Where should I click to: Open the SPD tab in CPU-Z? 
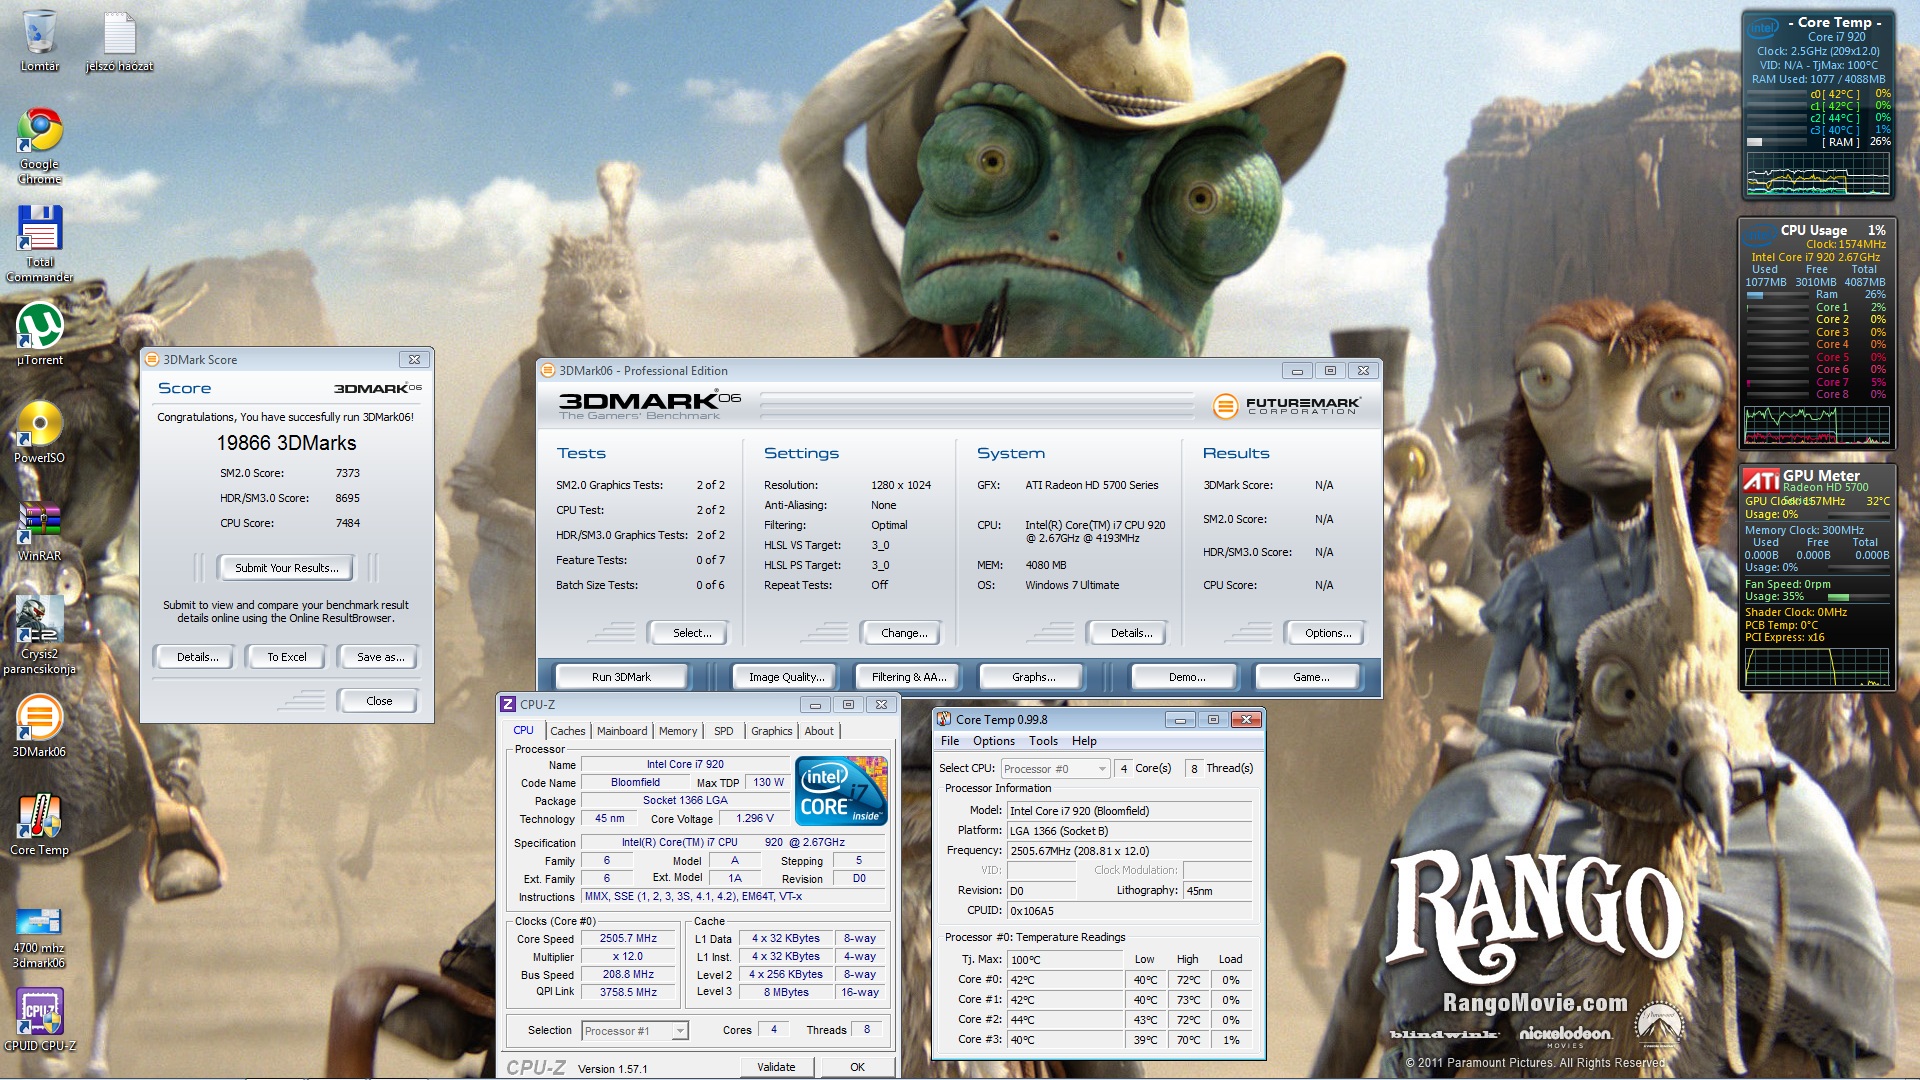(x=724, y=731)
